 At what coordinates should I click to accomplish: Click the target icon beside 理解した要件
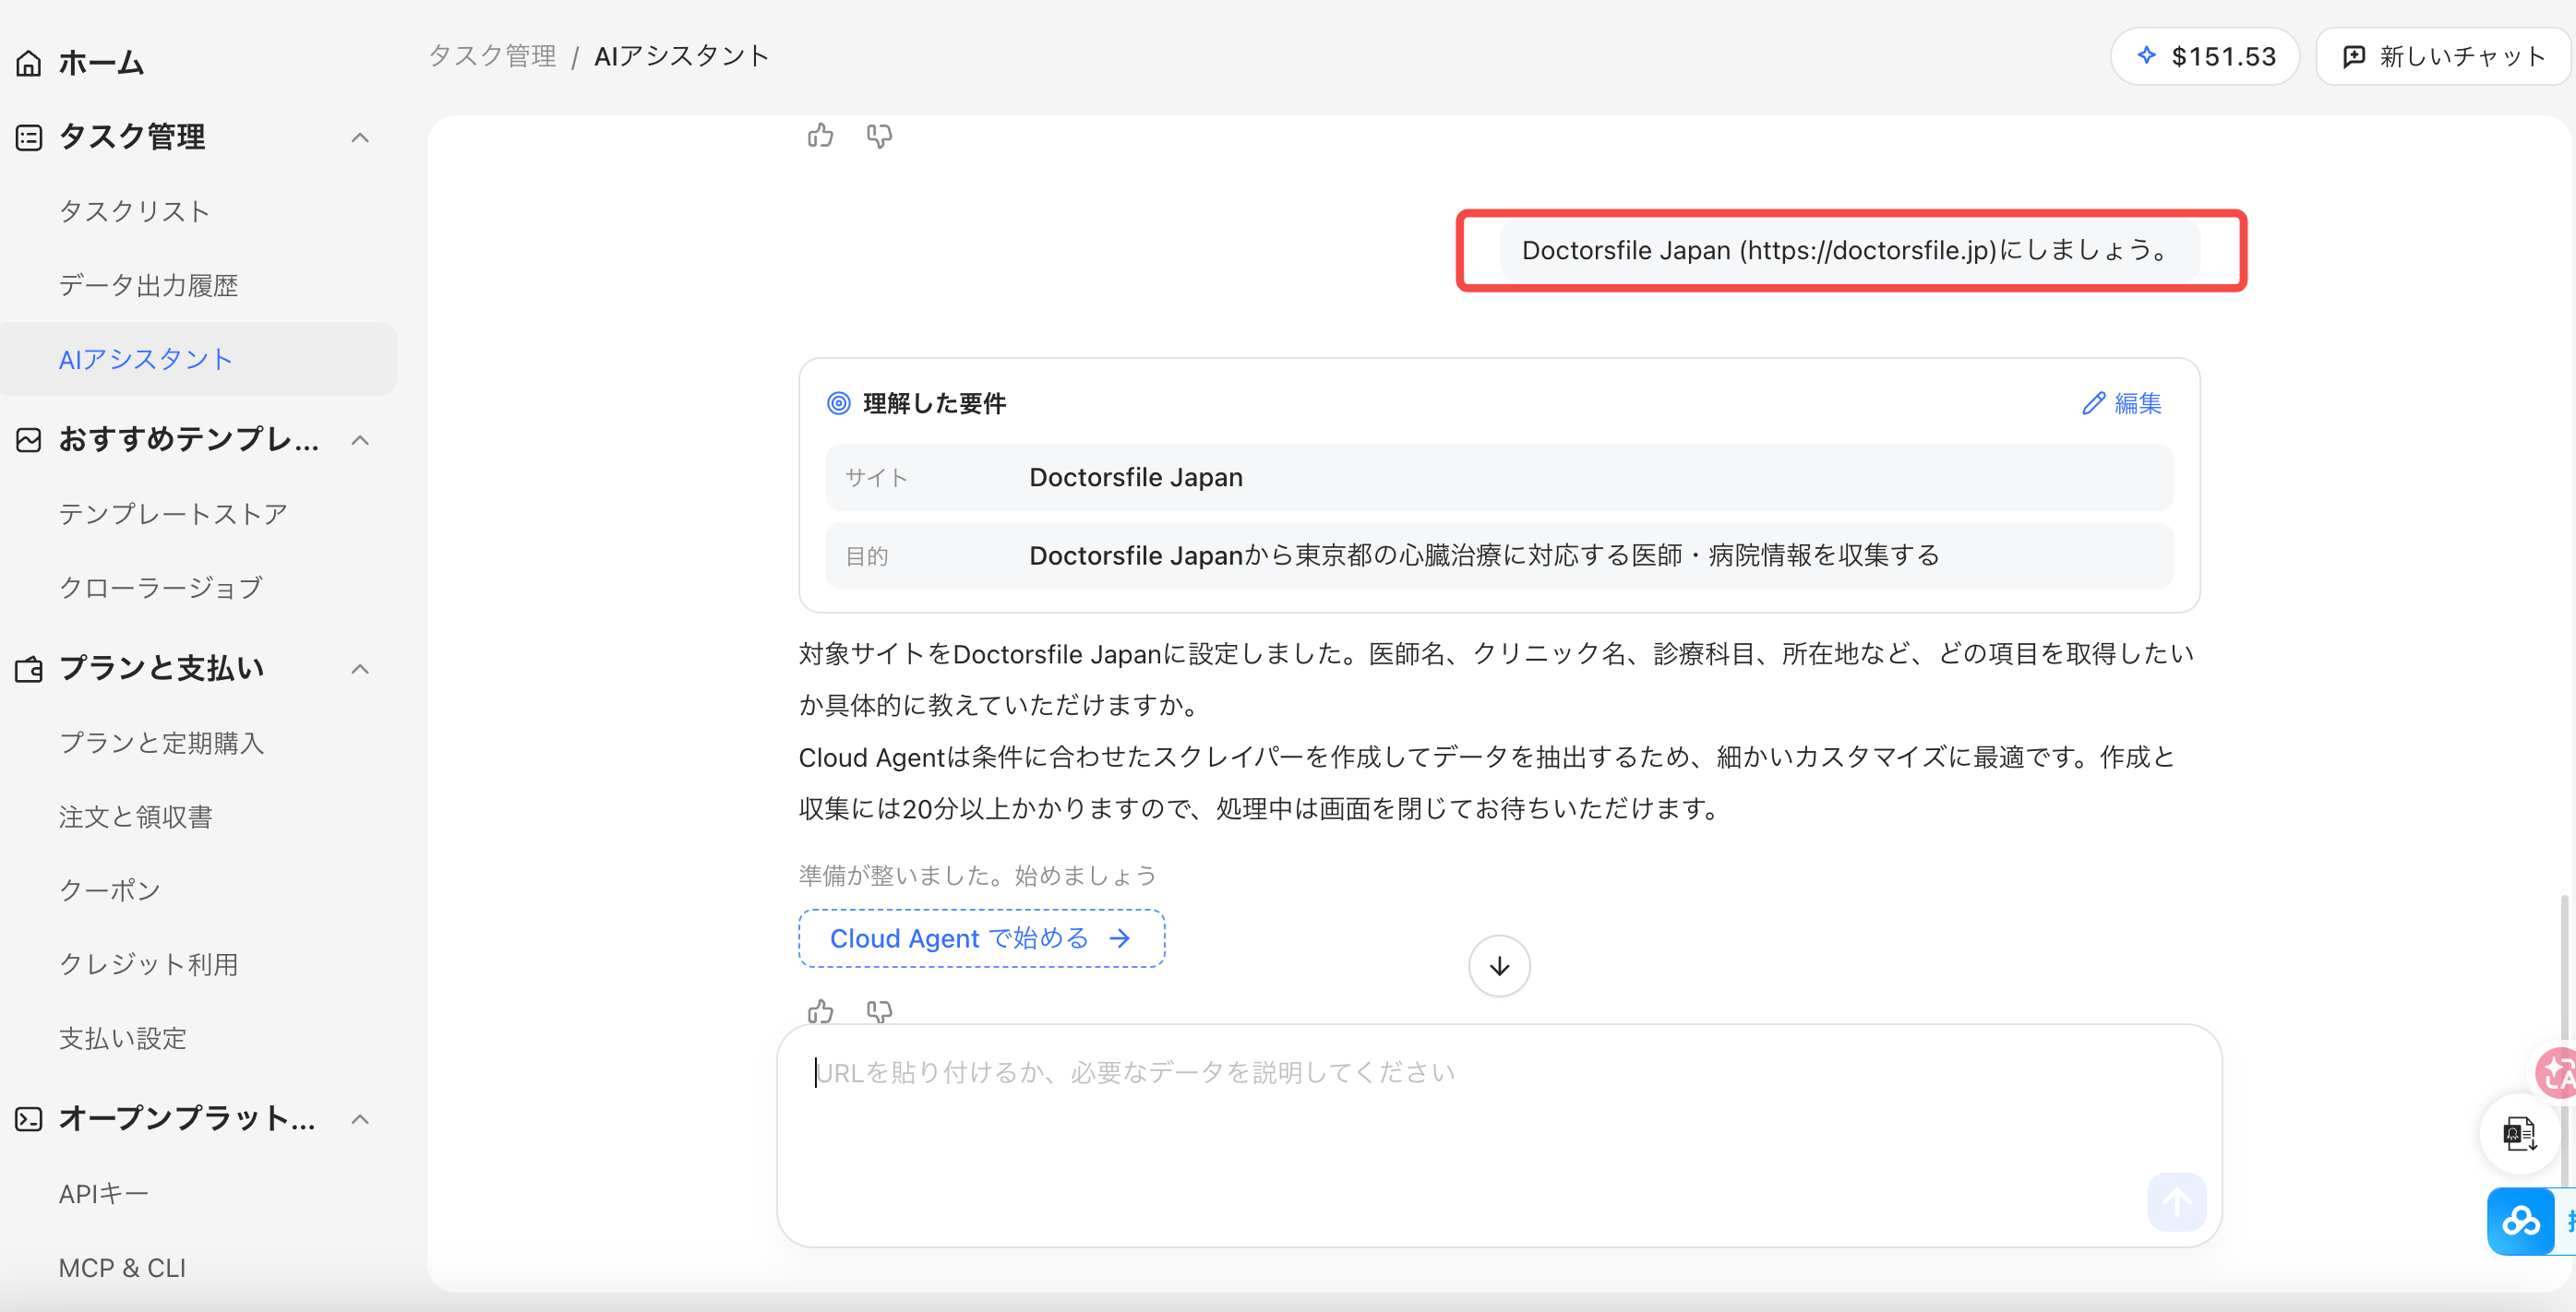pos(839,403)
